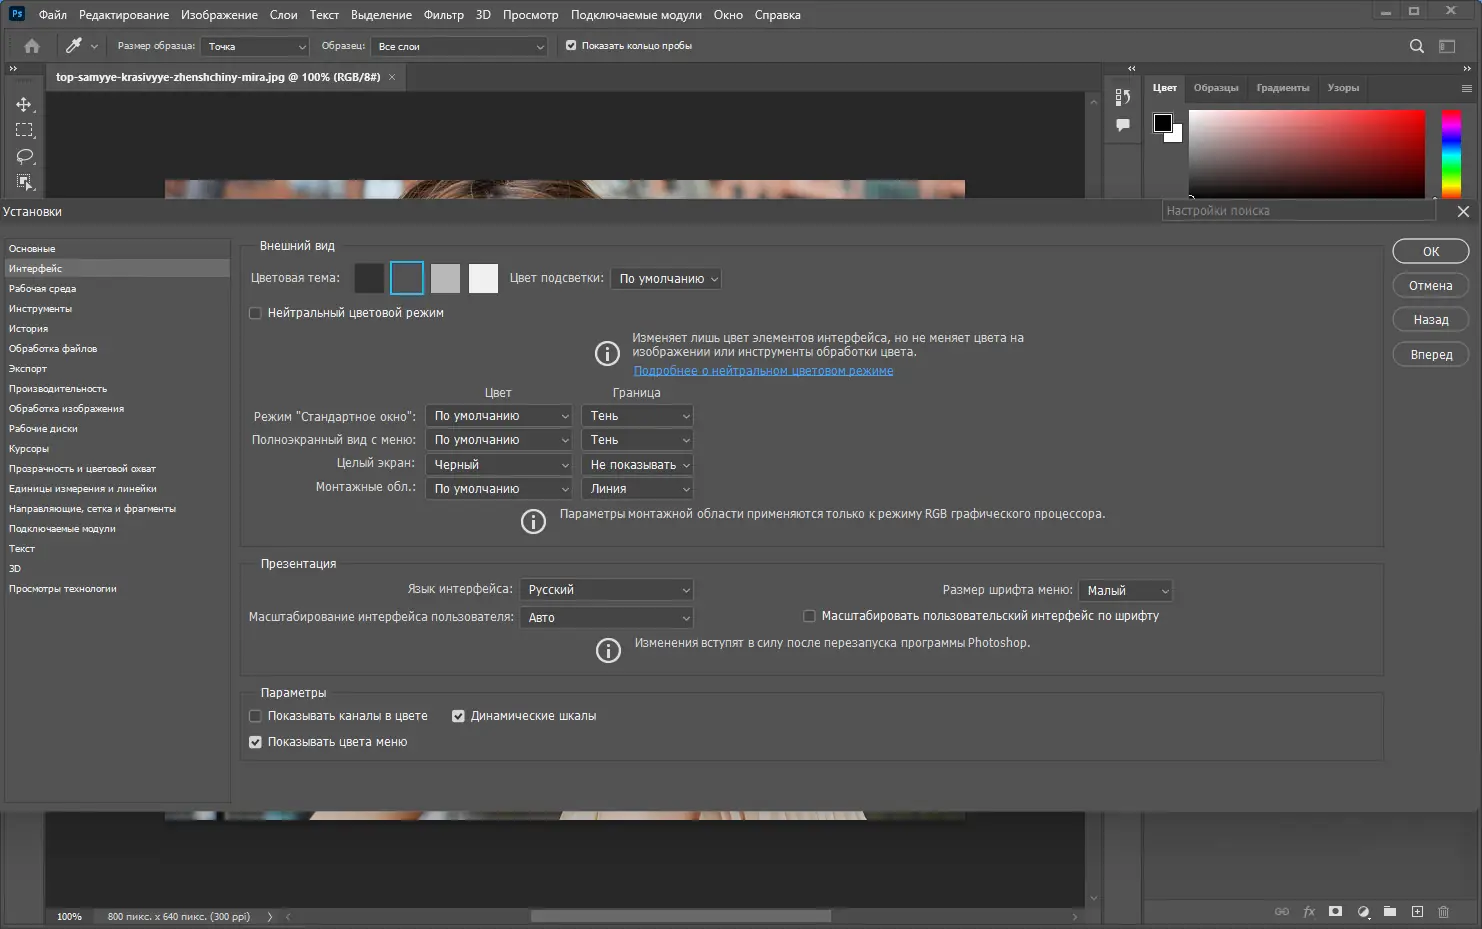
Task: Add a layer mask icon
Action: click(x=1336, y=912)
